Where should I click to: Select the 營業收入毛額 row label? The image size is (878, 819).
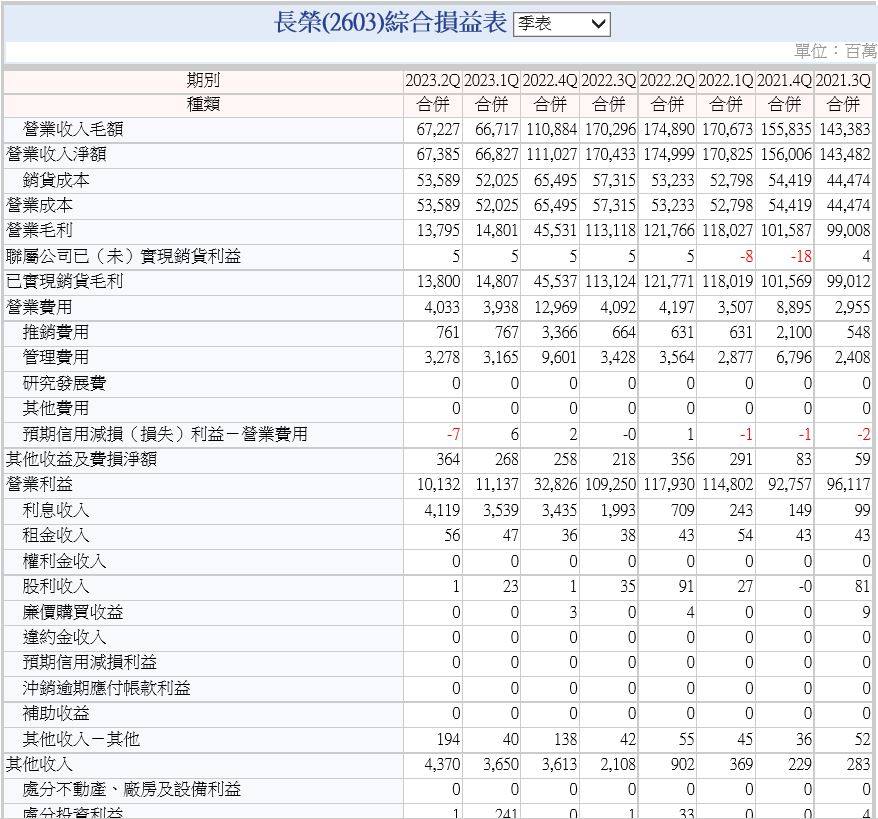(73, 129)
